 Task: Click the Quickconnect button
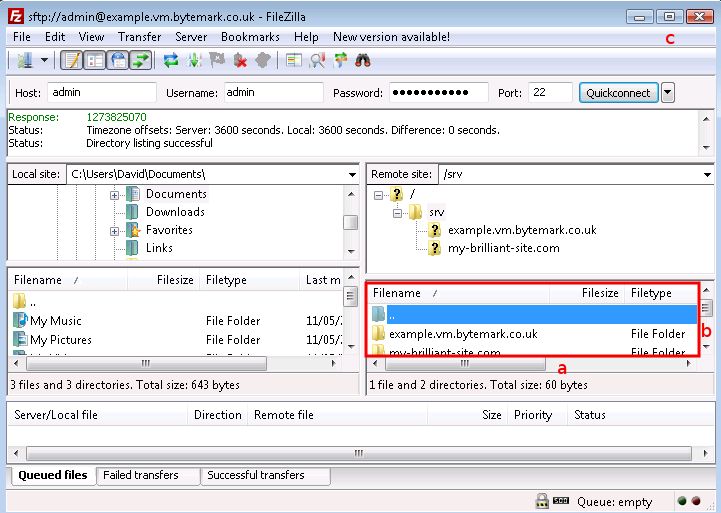(618, 93)
